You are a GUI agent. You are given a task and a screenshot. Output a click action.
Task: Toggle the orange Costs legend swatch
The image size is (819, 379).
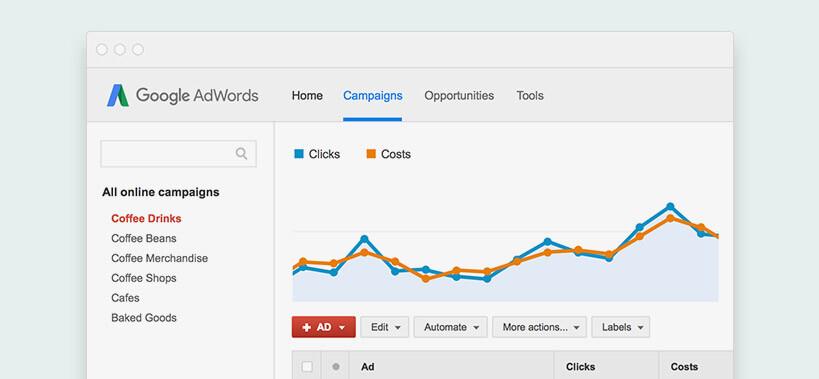tap(371, 154)
